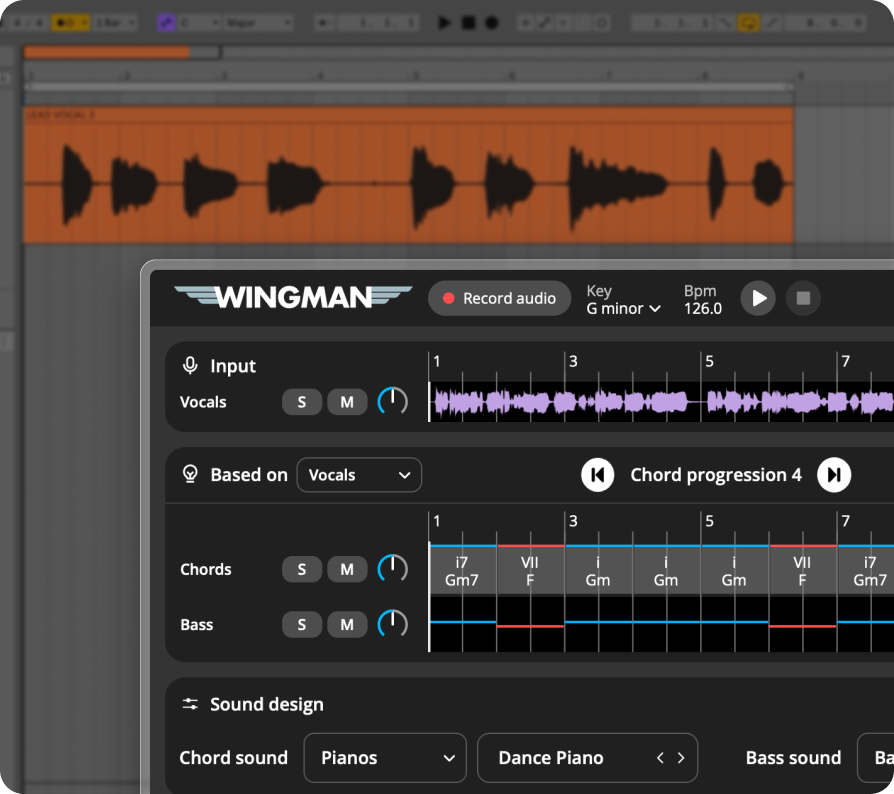
Task: Select the first i7 Gm7 chord block
Action: point(462,571)
